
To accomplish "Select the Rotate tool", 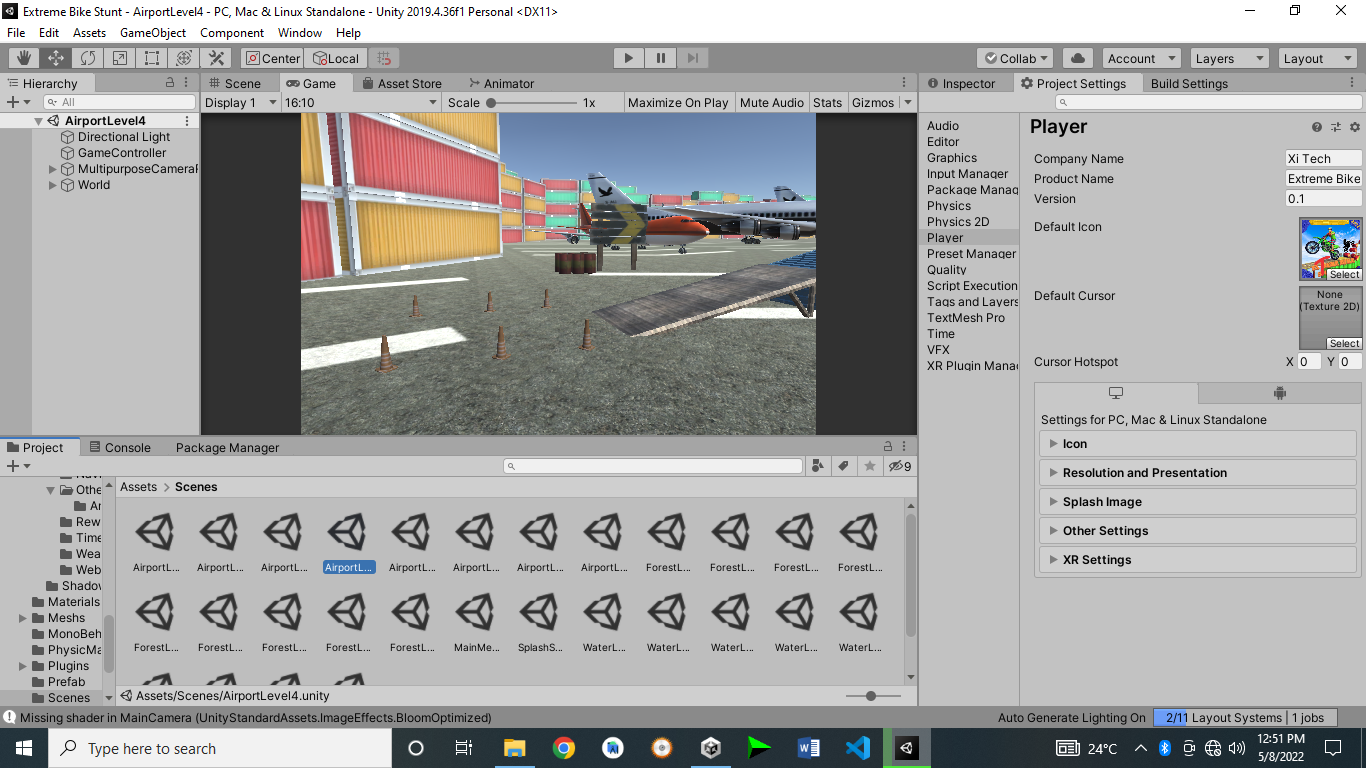I will 87,57.
